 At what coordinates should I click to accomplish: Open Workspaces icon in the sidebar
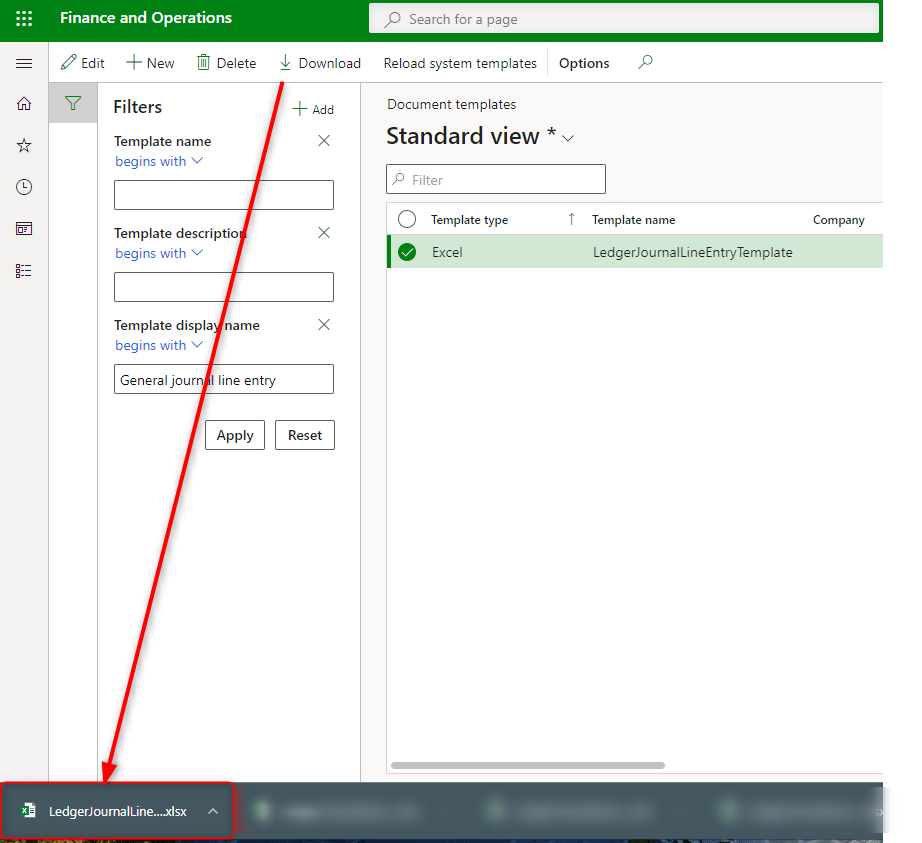point(24,229)
